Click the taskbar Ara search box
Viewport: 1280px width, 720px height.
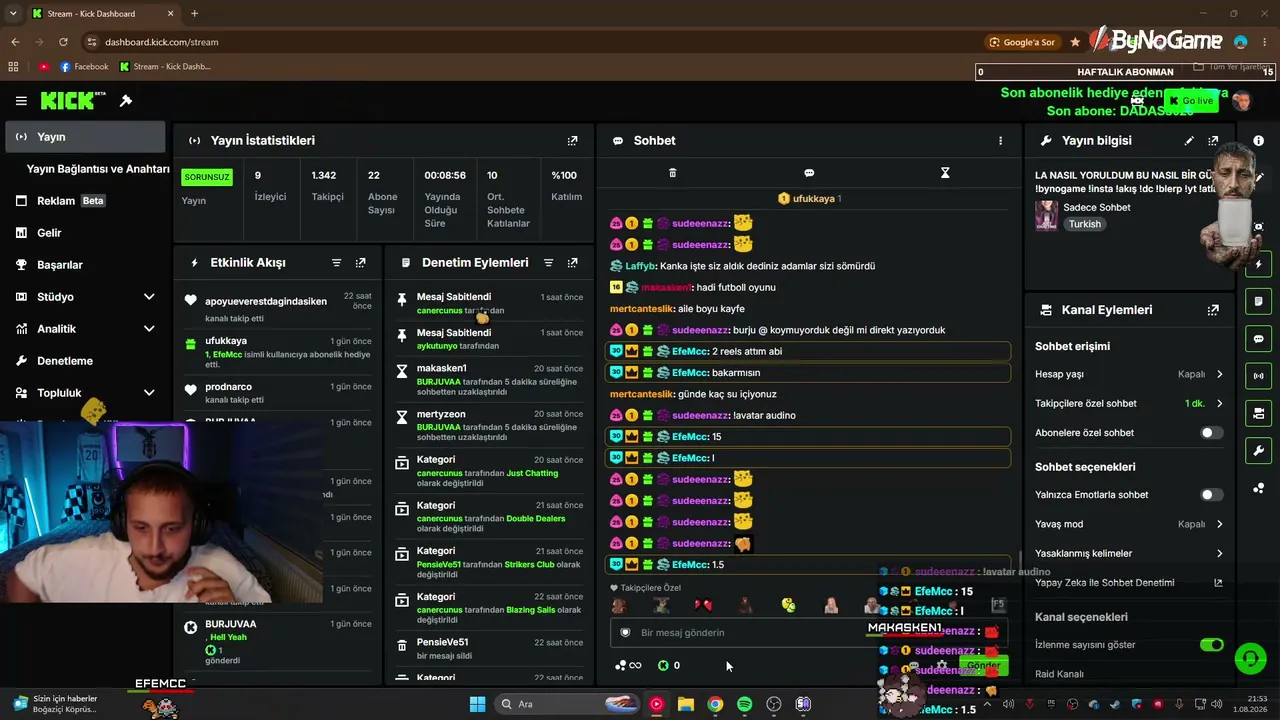pos(567,704)
